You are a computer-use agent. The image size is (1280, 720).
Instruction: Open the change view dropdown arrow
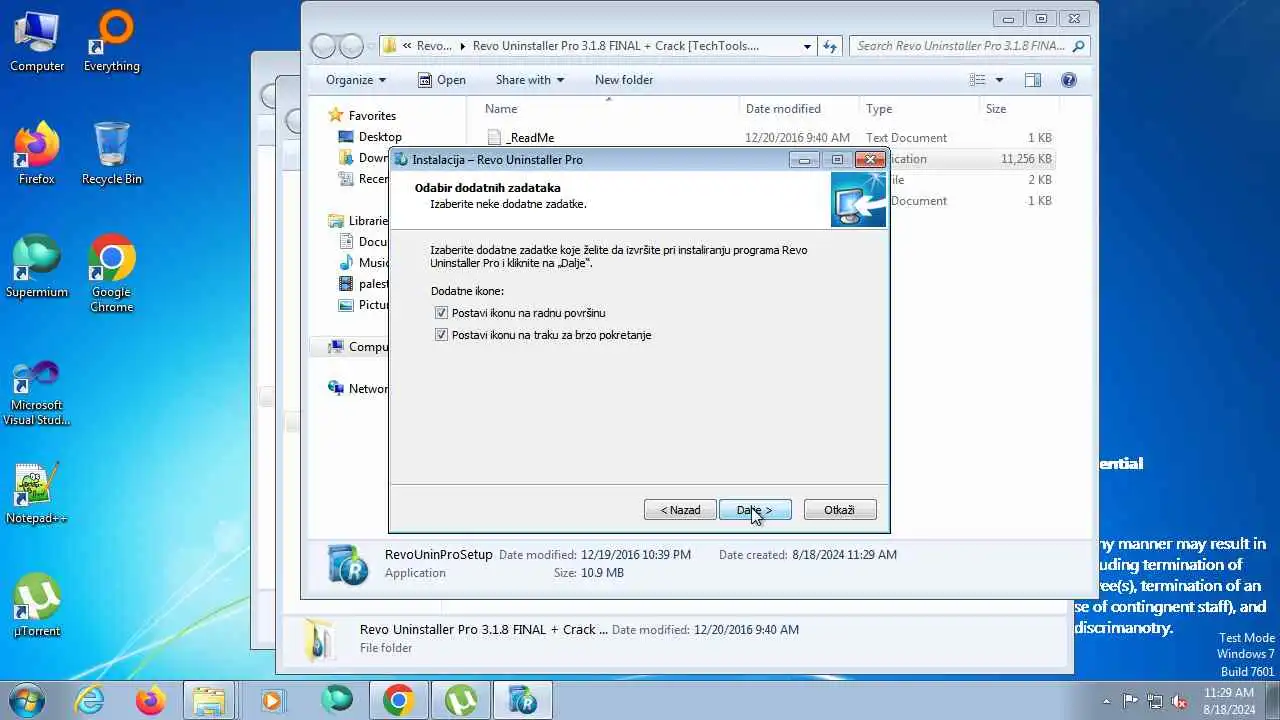[x=999, y=80]
